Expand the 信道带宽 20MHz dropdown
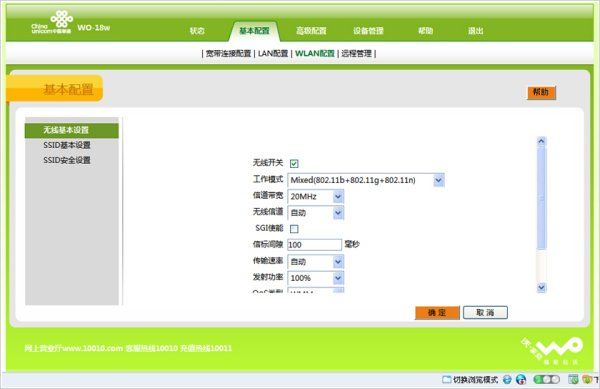Screen dimensions: 600x389 point(316,196)
